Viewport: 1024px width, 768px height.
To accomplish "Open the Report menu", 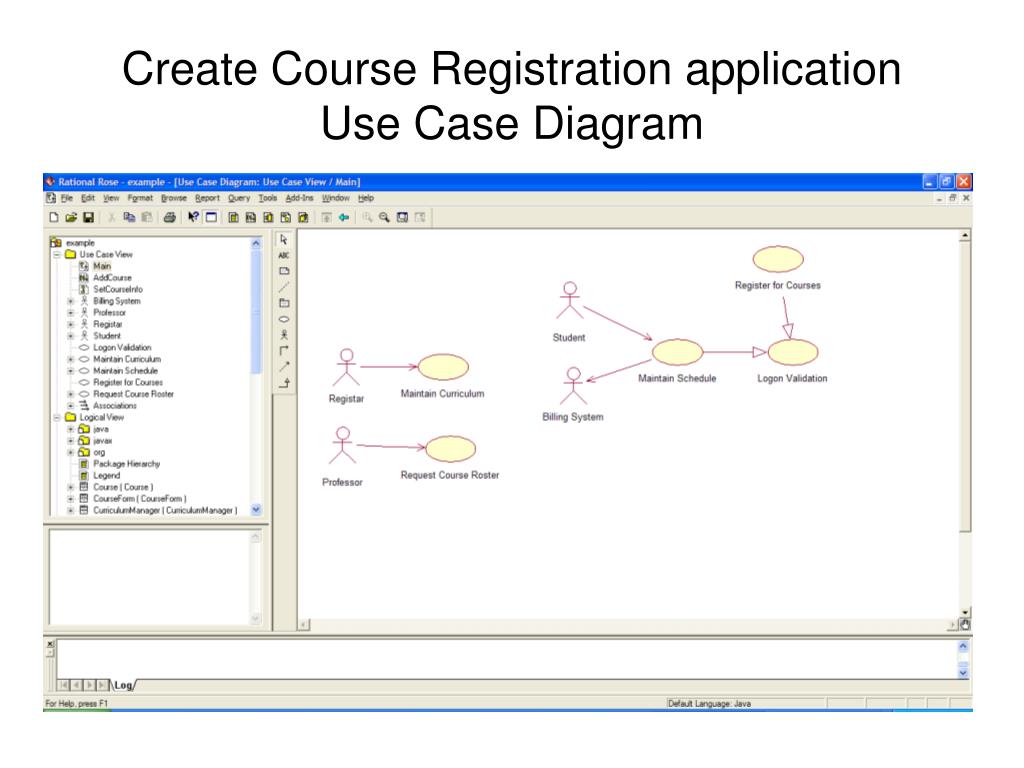I will tap(207, 198).
